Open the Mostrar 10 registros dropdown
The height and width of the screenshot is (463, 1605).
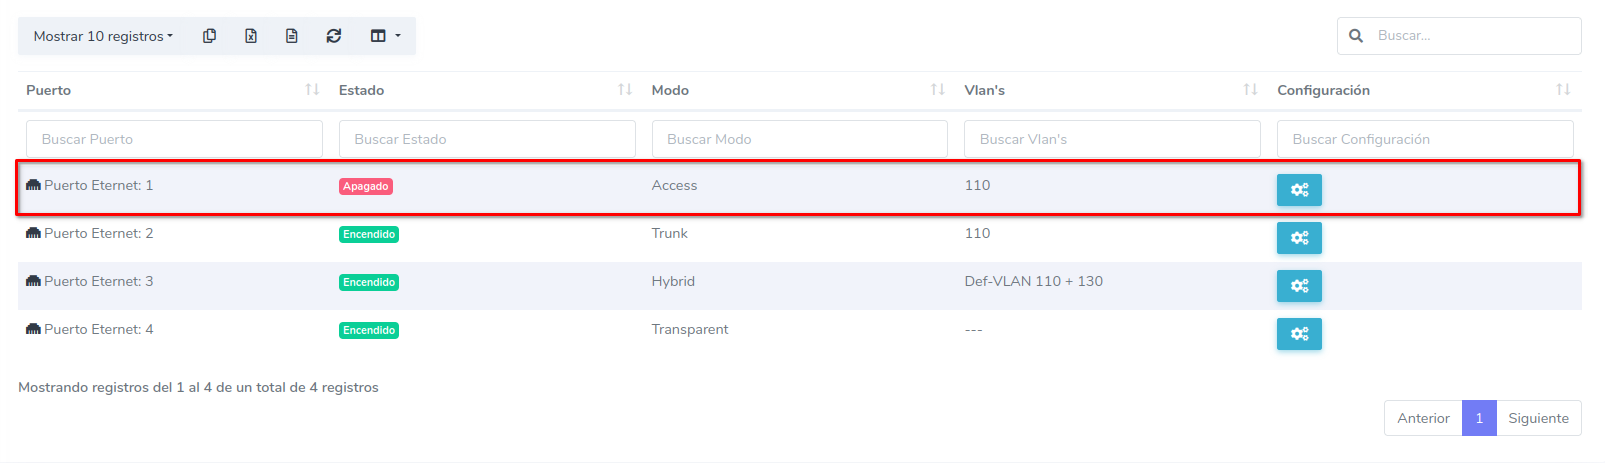tap(103, 36)
